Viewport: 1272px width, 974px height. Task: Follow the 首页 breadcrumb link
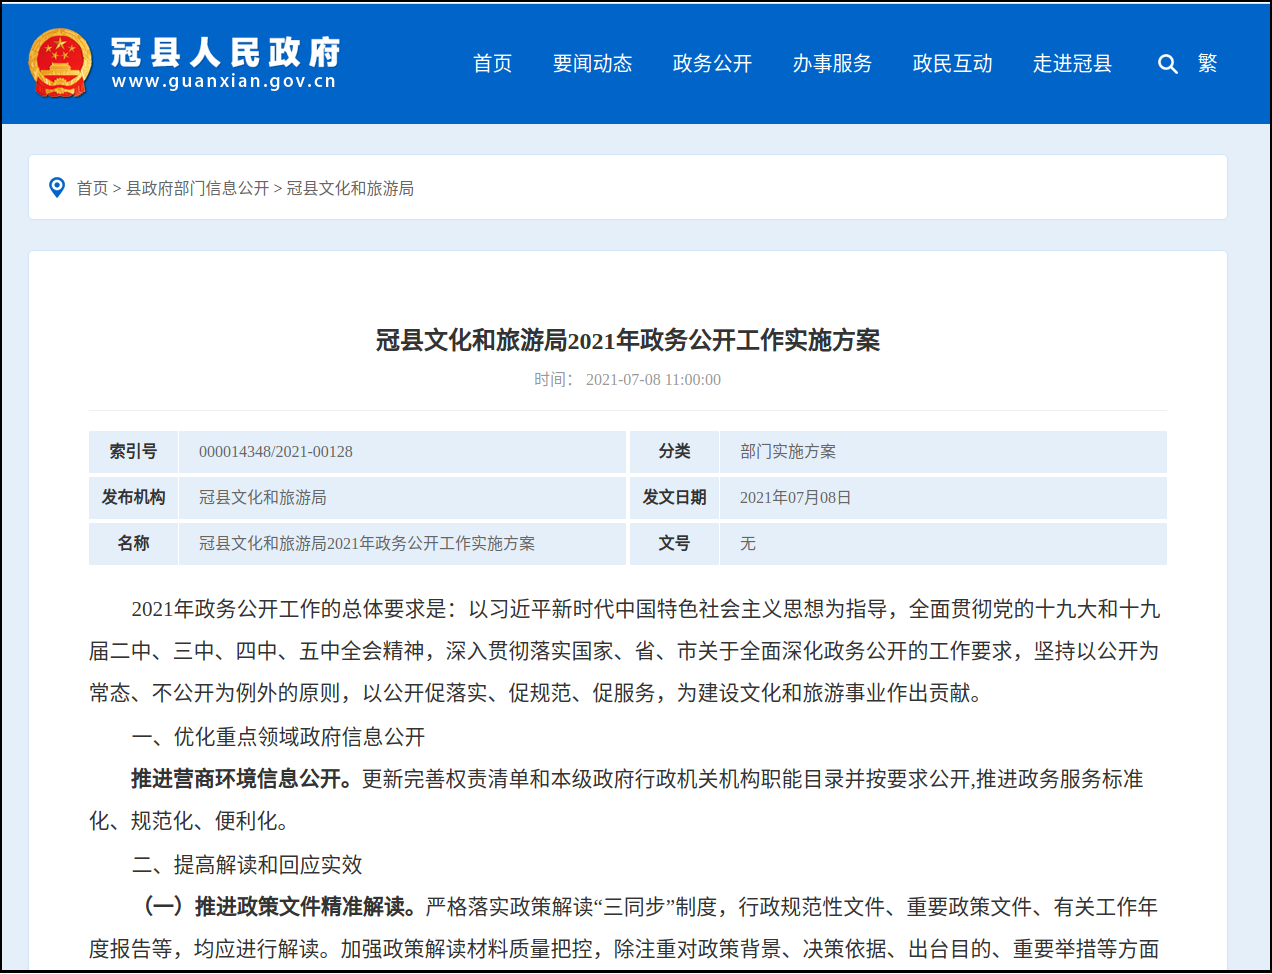click(92, 188)
